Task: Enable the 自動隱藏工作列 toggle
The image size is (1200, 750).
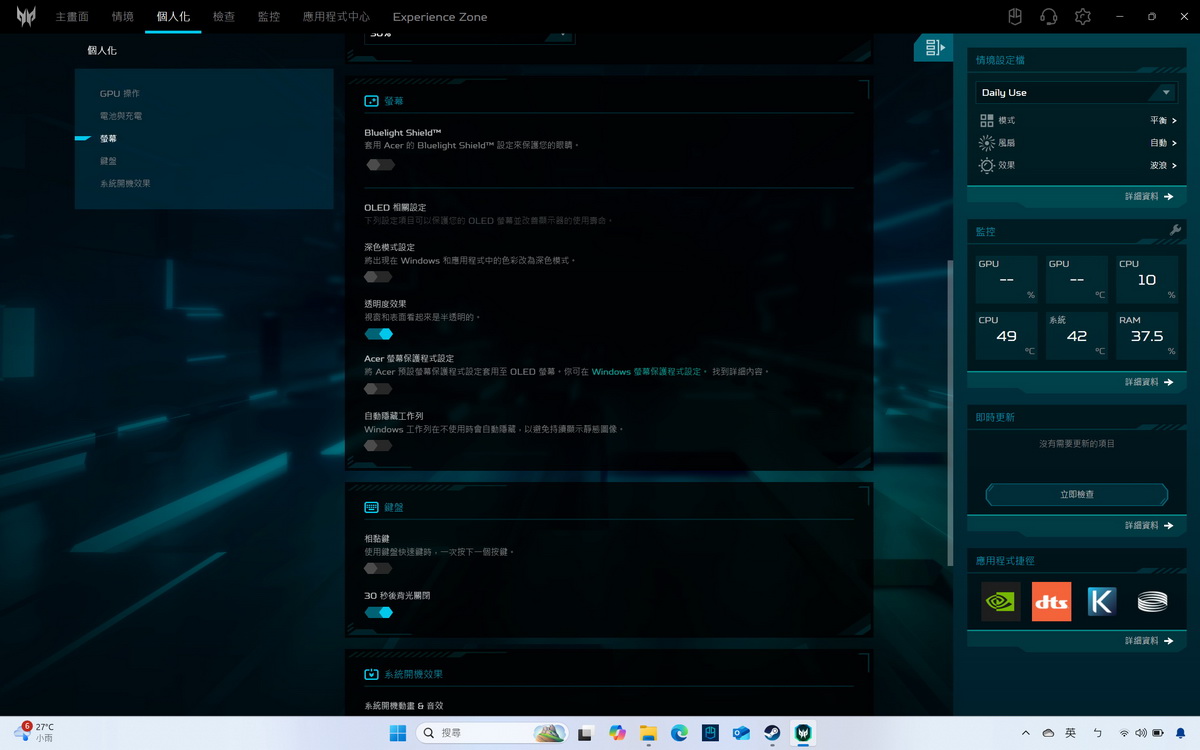Action: [379, 446]
